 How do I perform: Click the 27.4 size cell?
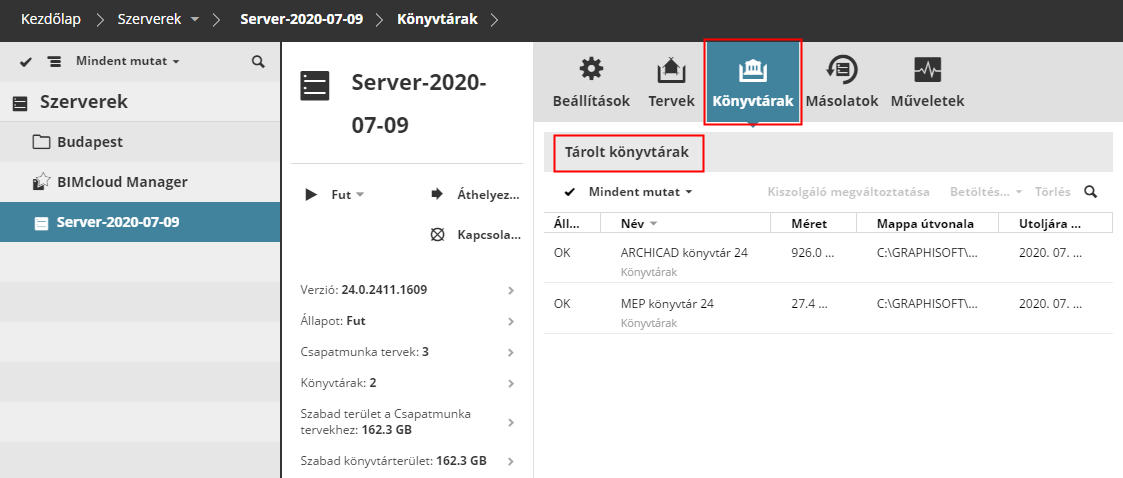pyautogui.click(x=809, y=303)
